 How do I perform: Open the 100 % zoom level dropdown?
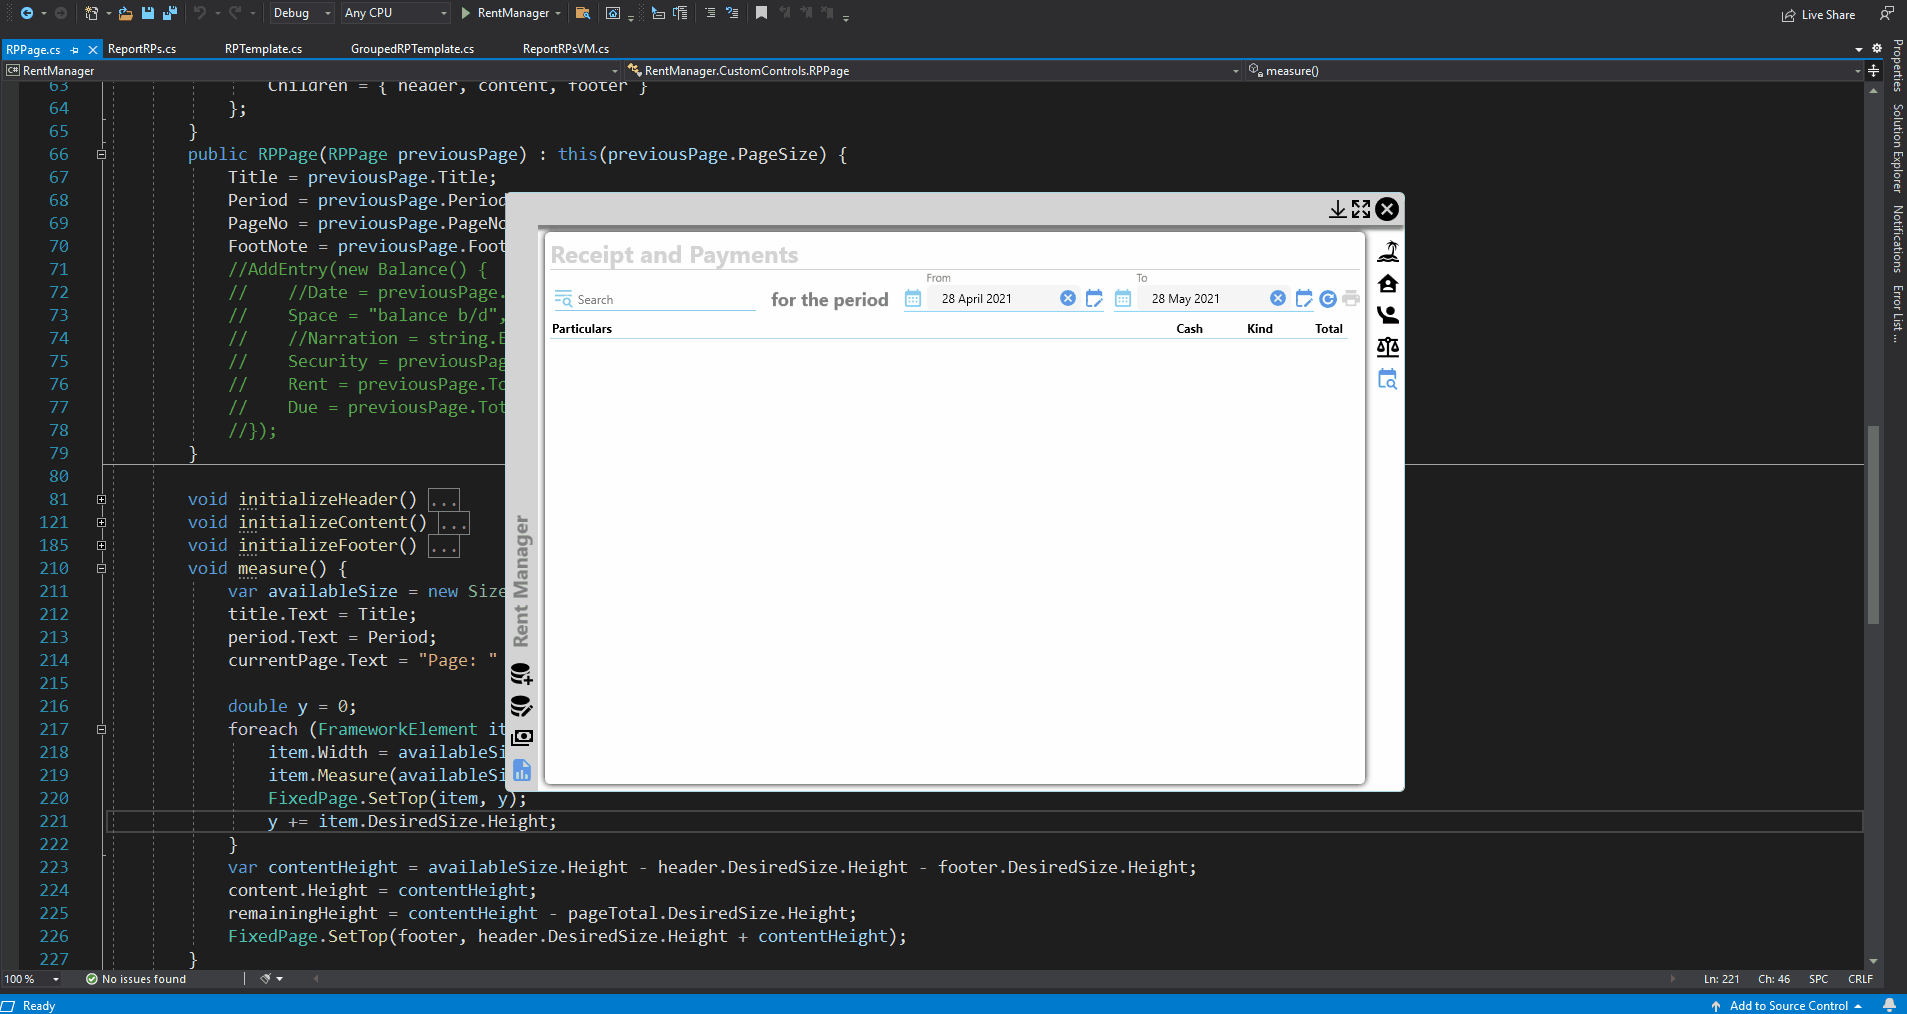click(x=31, y=979)
